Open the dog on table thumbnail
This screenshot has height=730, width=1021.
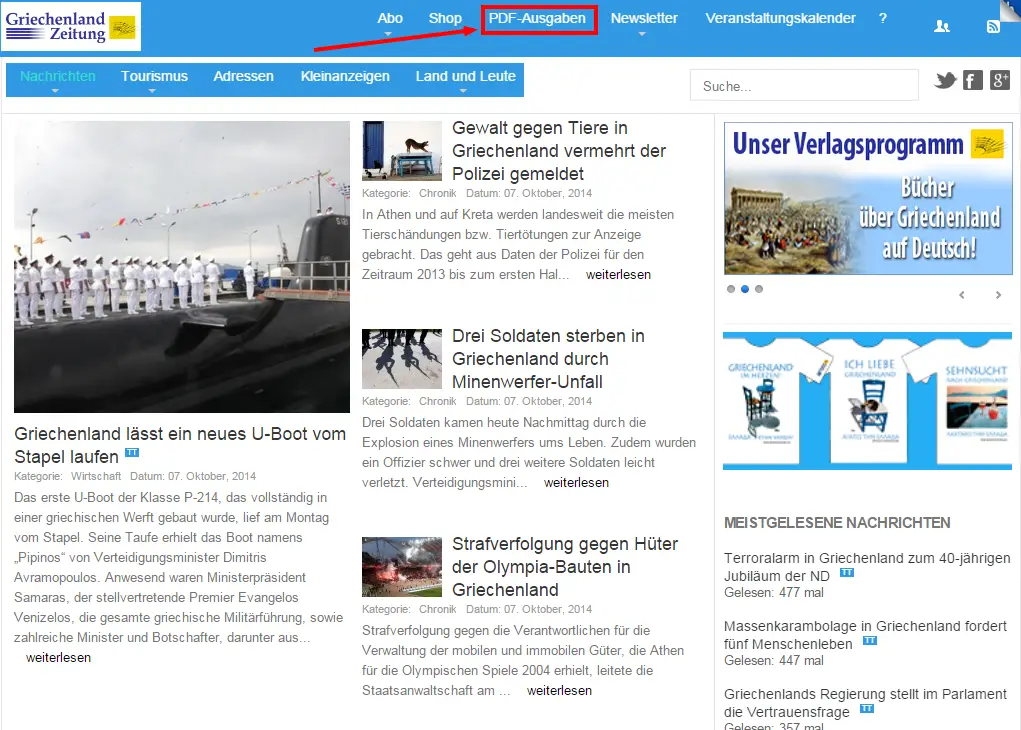coord(402,150)
